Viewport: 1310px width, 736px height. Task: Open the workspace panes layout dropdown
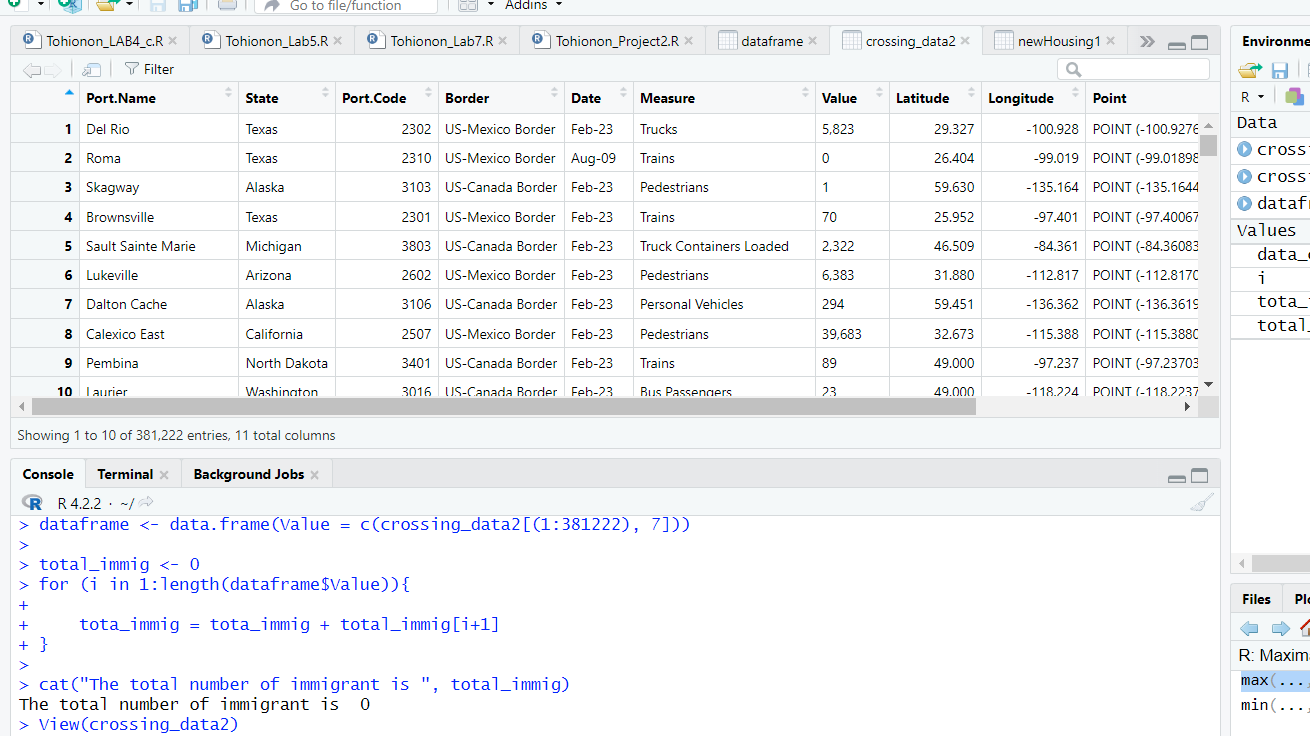tap(475, 5)
